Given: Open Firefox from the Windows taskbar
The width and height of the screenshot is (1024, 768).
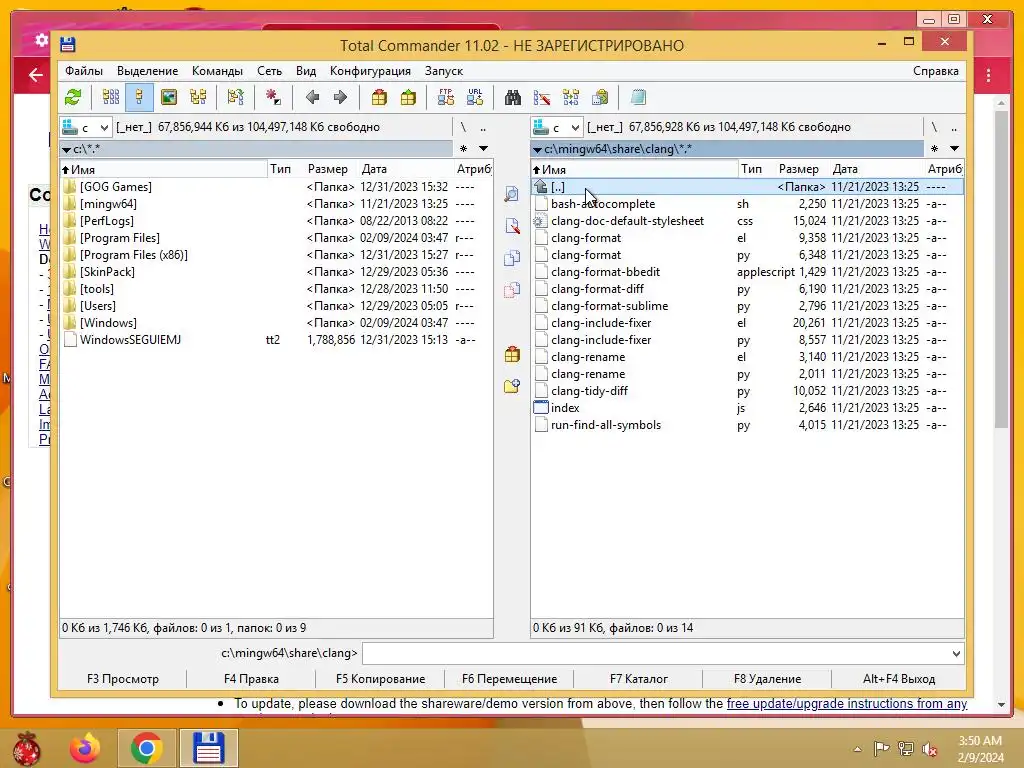Looking at the screenshot, I should tap(86, 748).
